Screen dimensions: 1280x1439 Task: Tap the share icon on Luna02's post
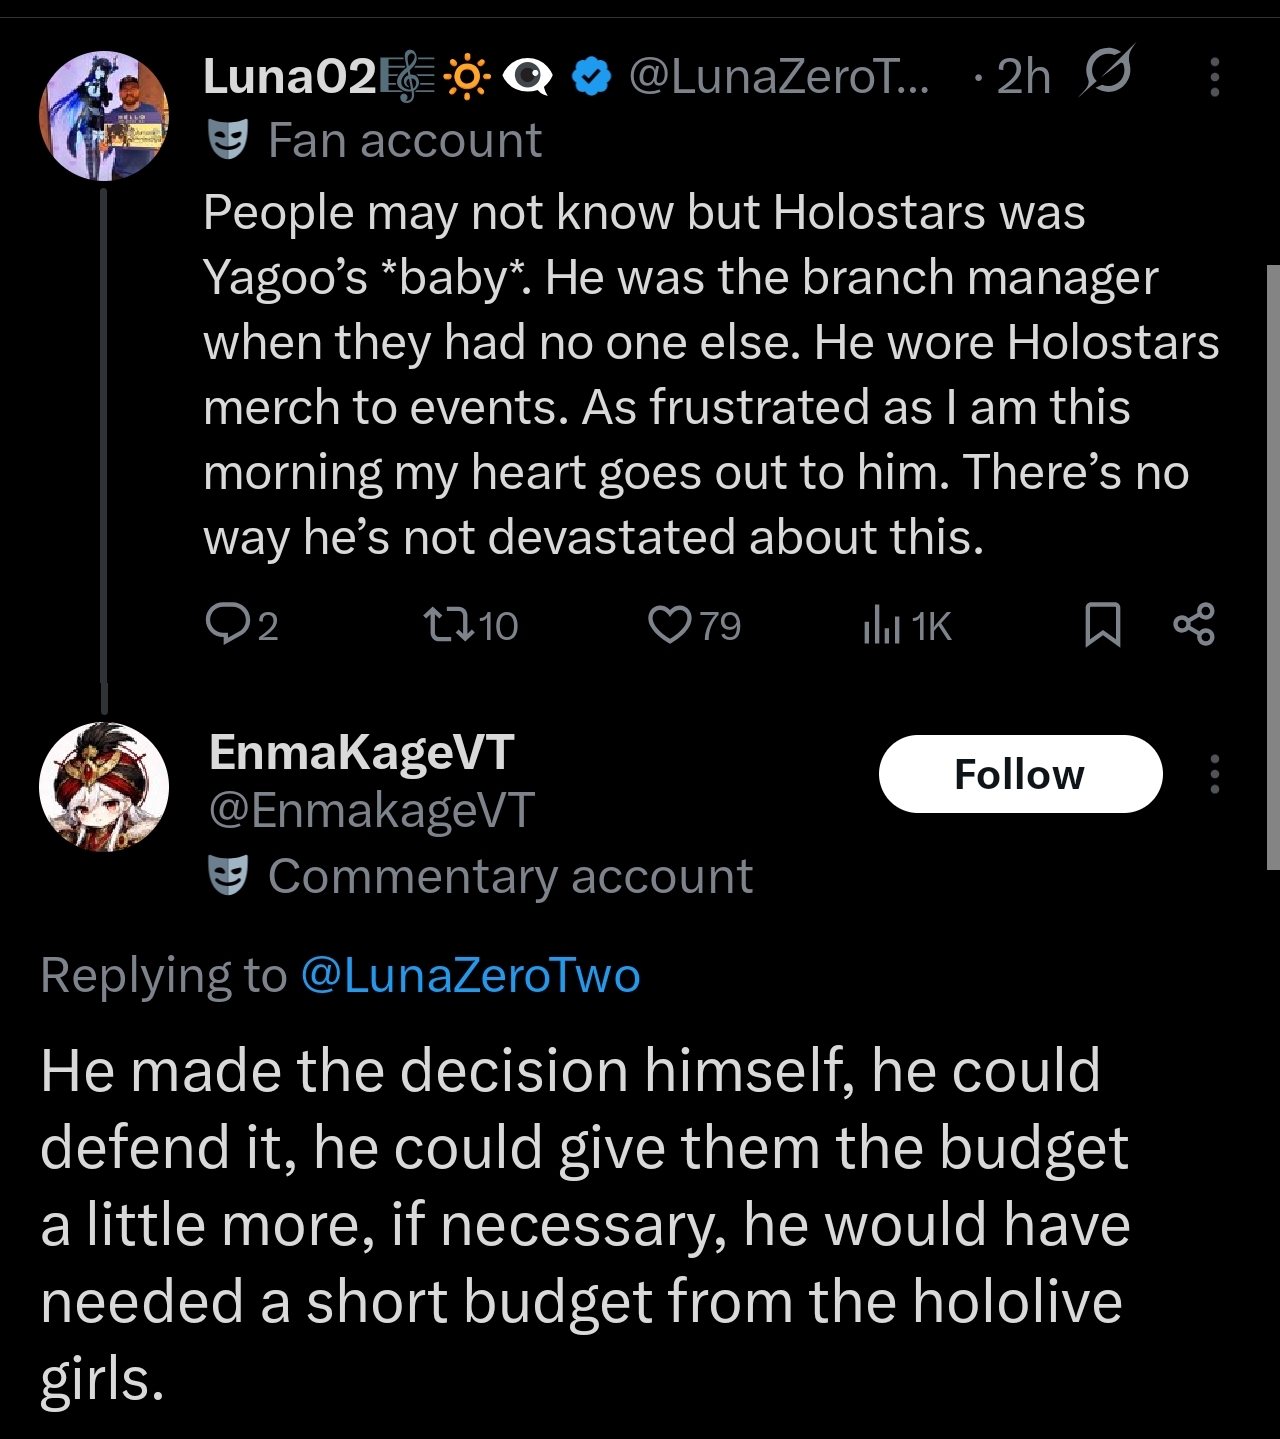click(x=1193, y=625)
